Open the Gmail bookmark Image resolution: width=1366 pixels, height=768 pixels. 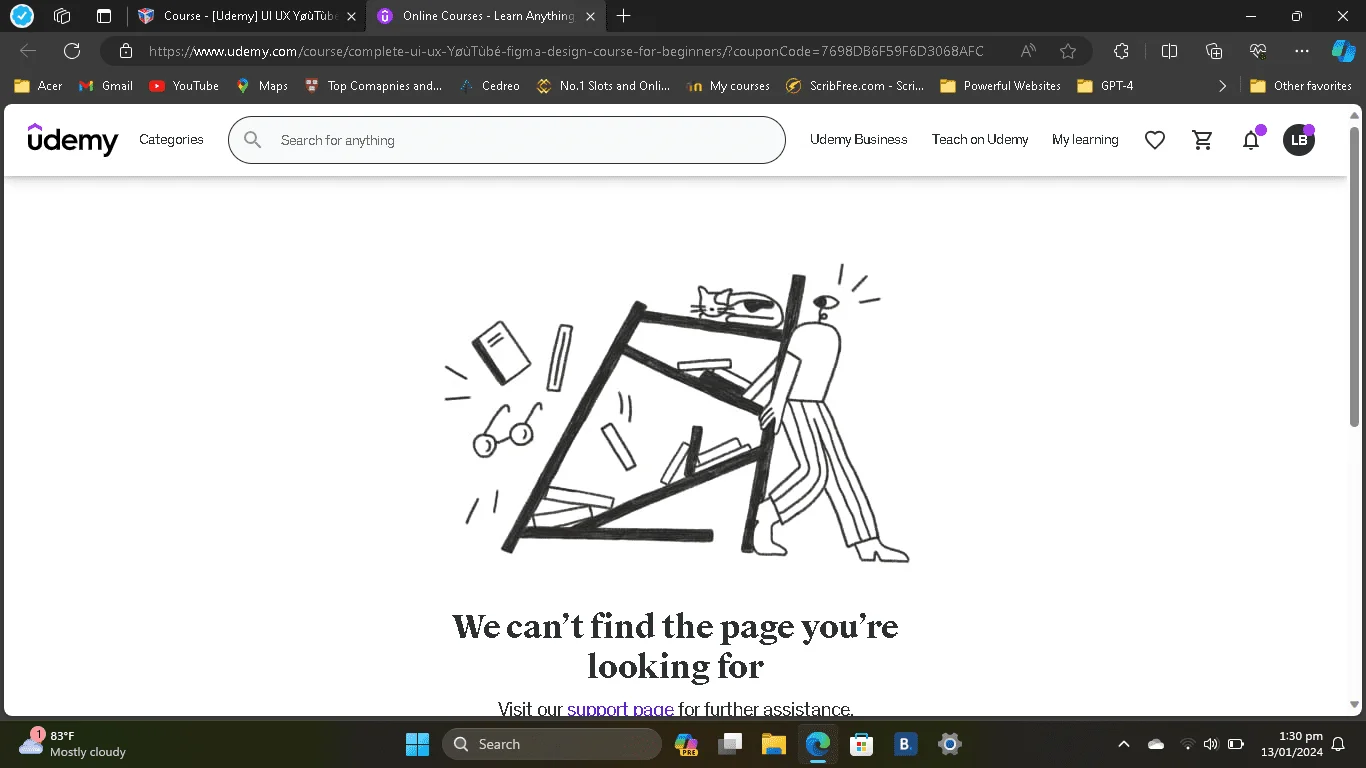(x=105, y=86)
